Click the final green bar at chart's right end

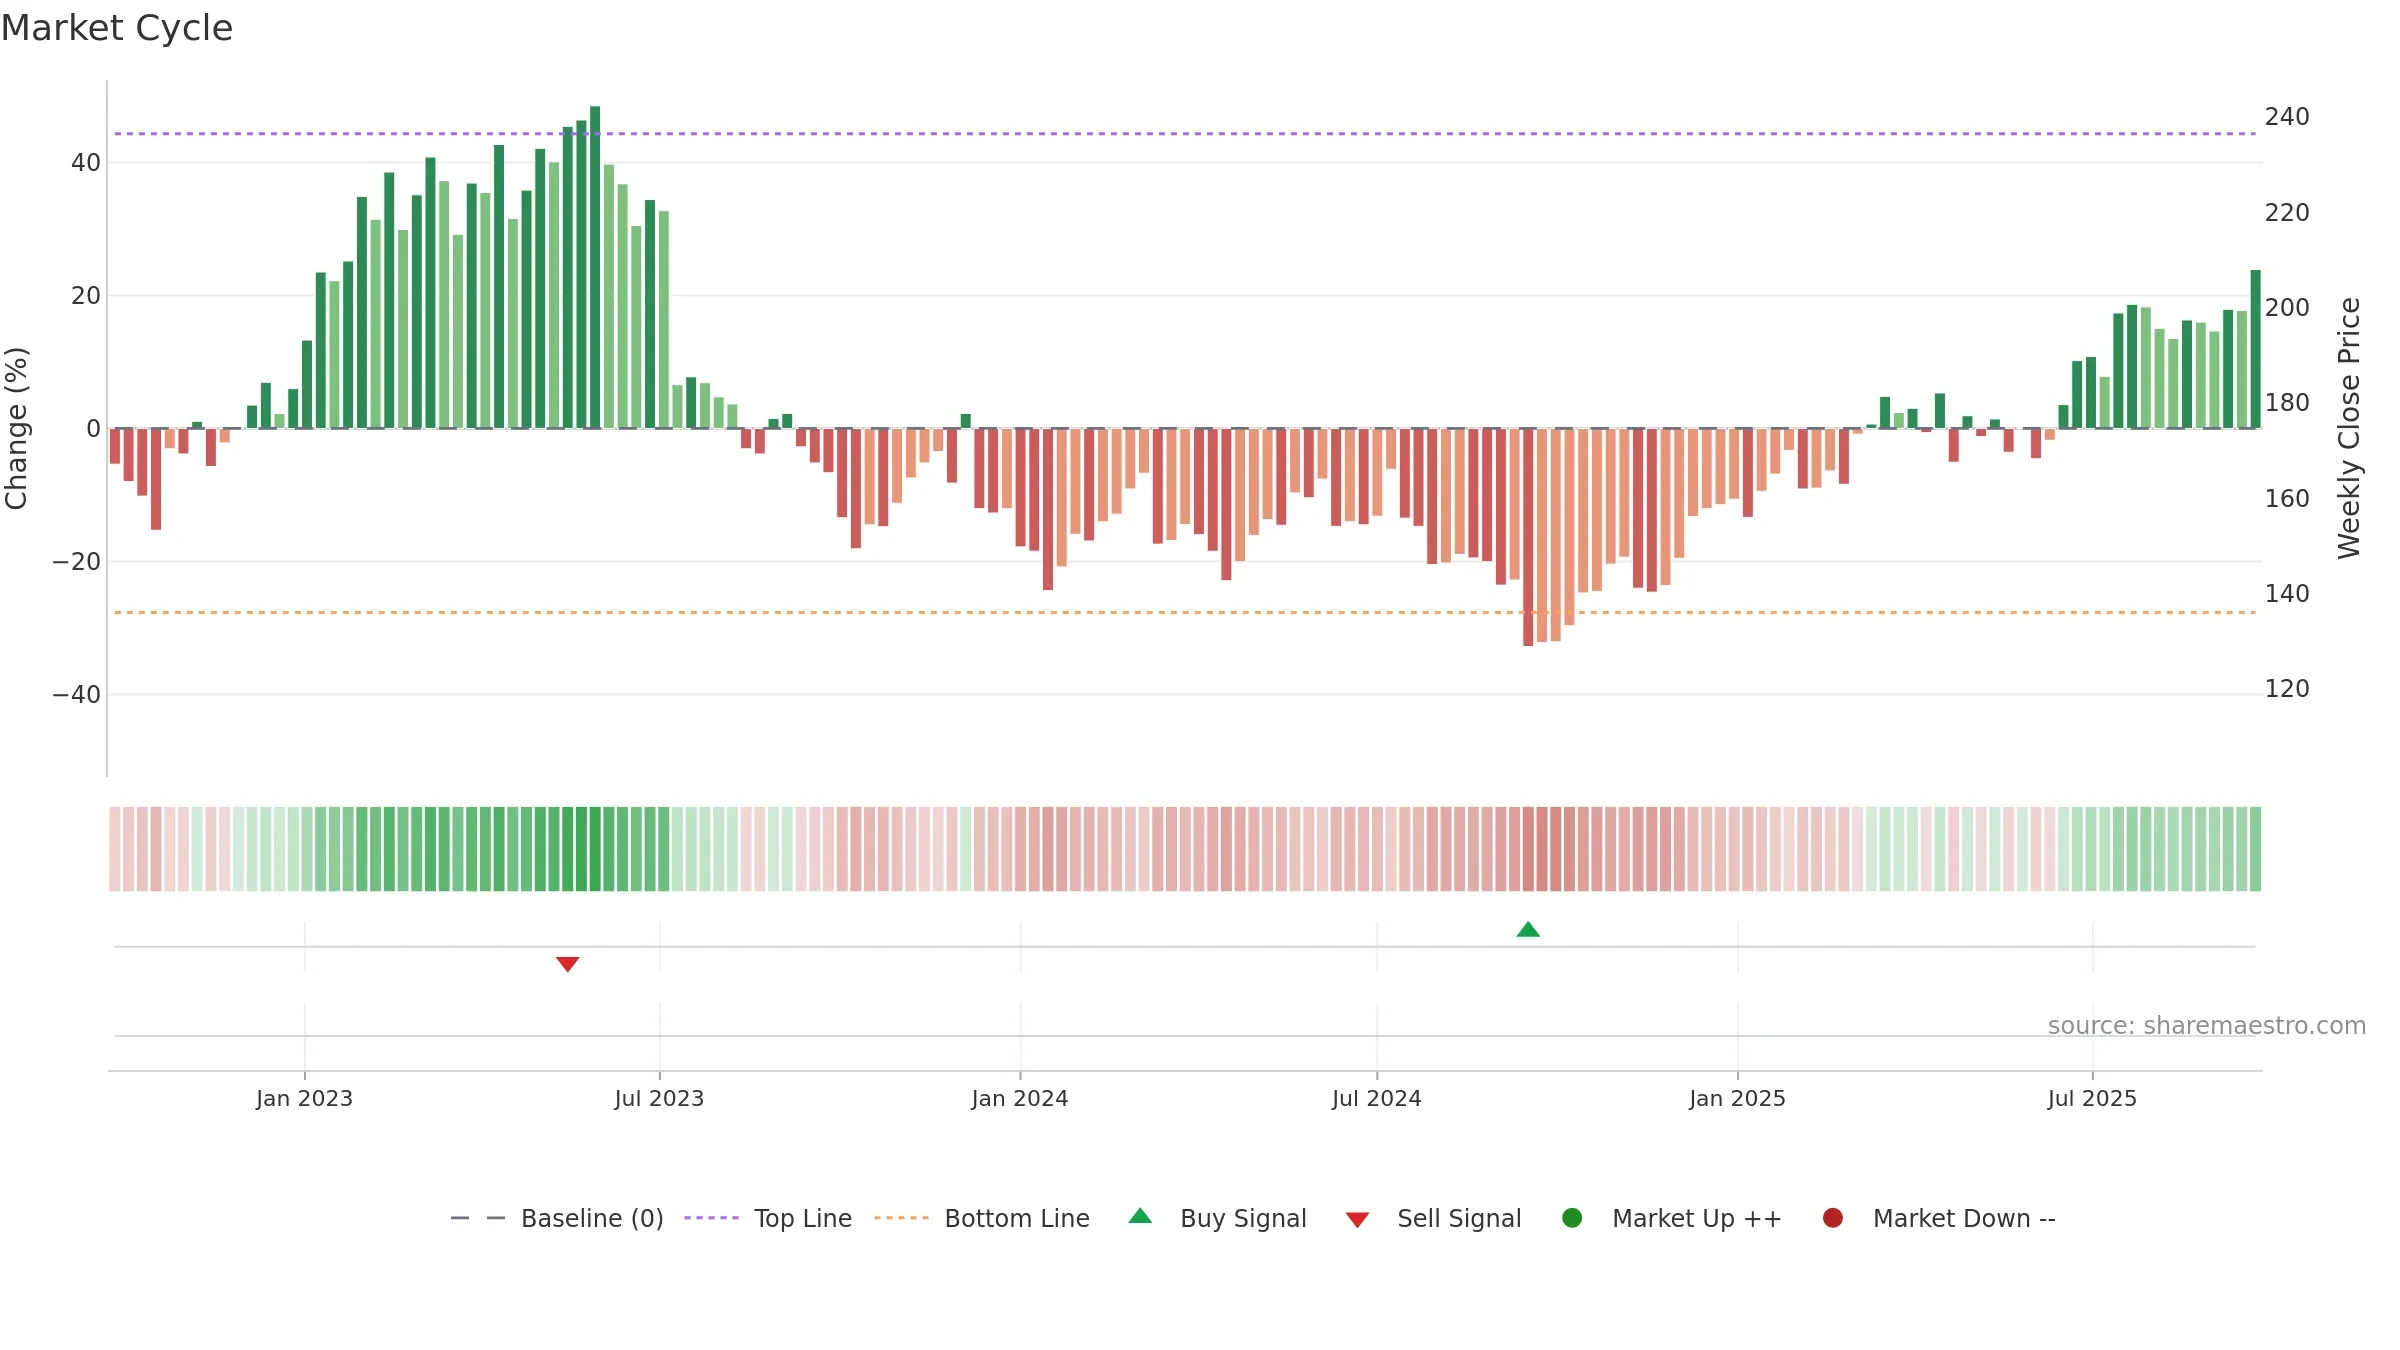(2255, 349)
